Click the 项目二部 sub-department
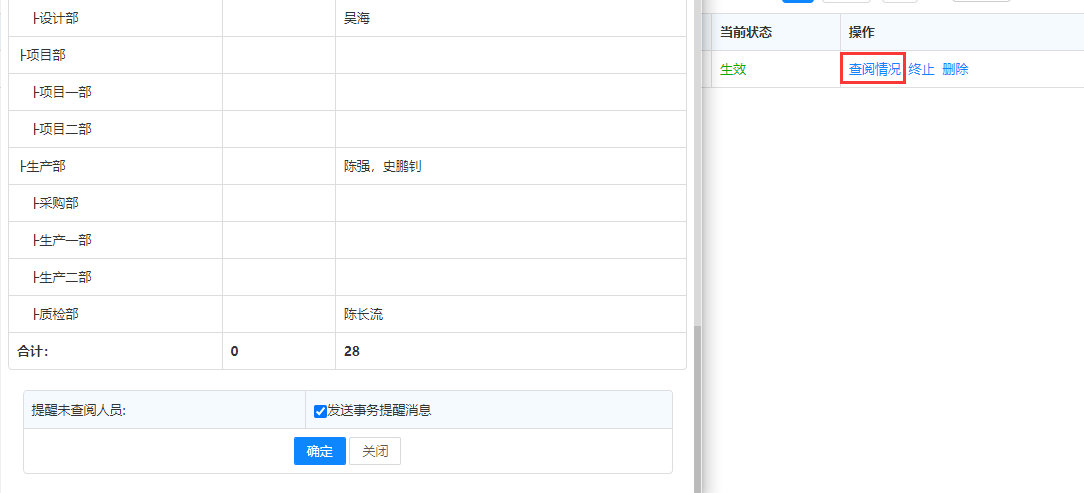Screen dimensions: 1084x493 point(64,129)
